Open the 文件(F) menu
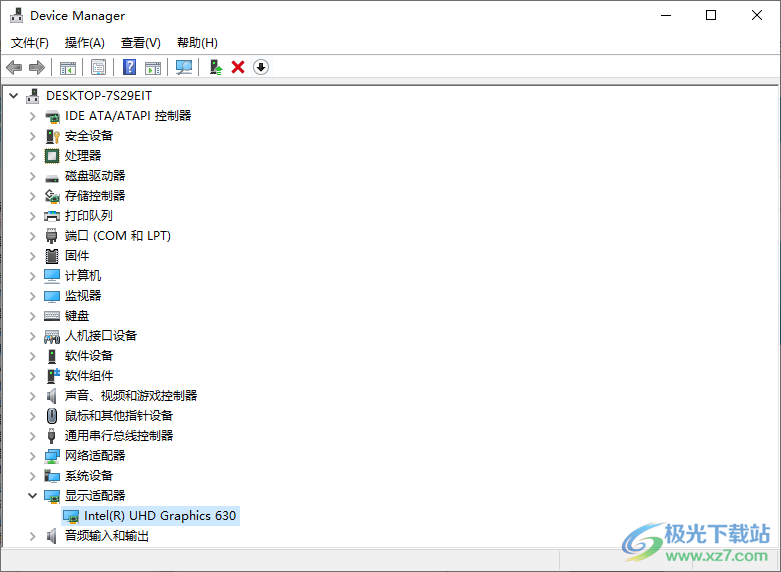 tap(30, 43)
